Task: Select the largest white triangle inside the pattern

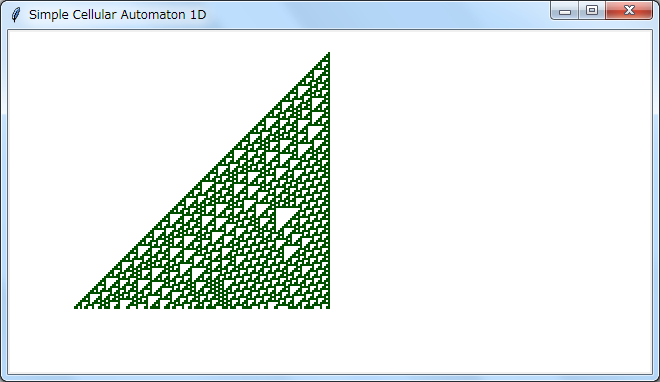Action: 285,217
